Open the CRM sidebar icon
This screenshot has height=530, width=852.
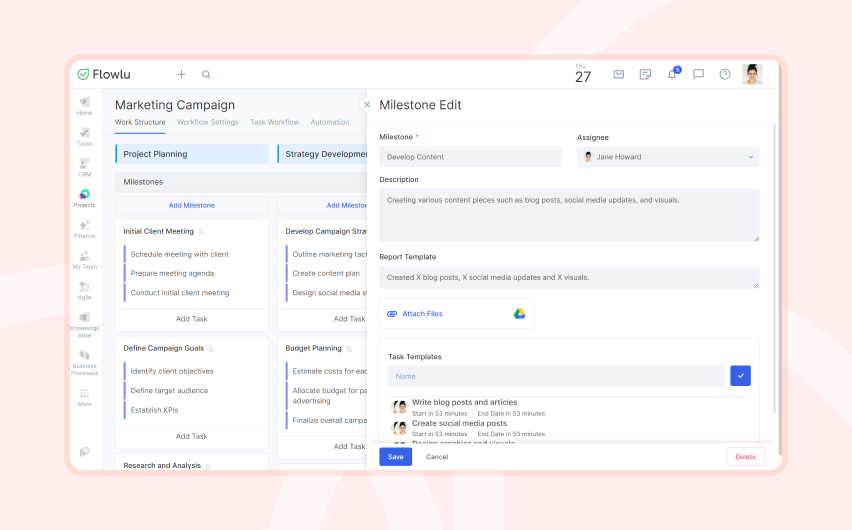click(84, 167)
